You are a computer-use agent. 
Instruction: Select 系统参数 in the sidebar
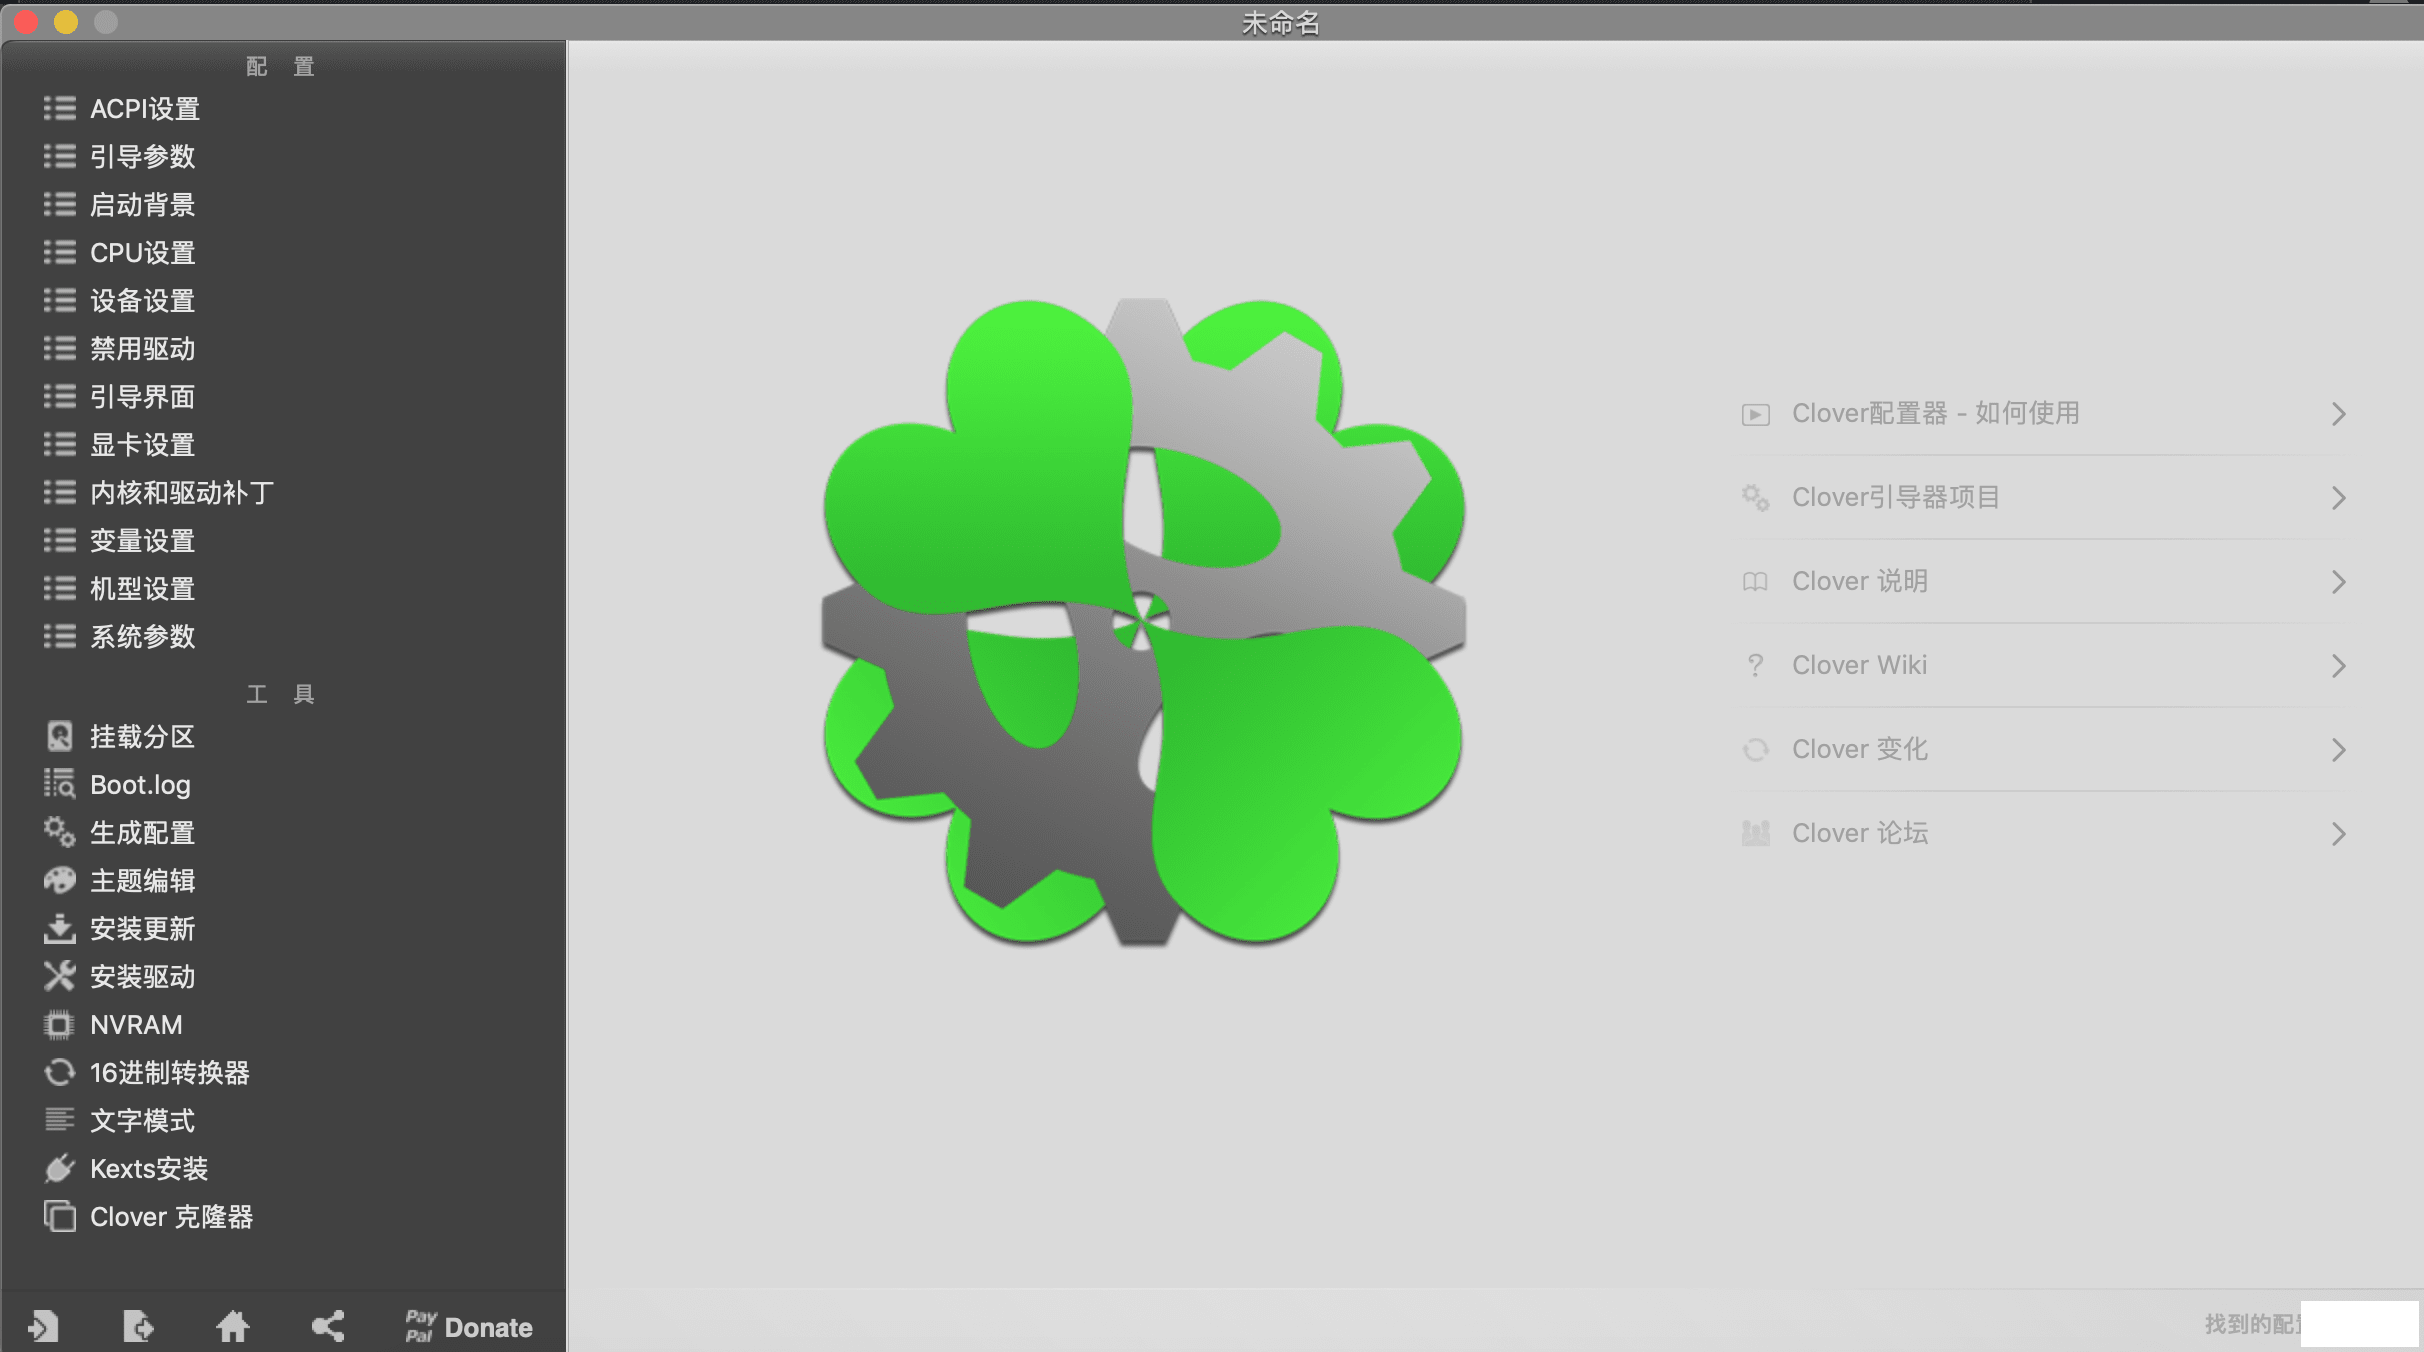pyautogui.click(x=142, y=637)
